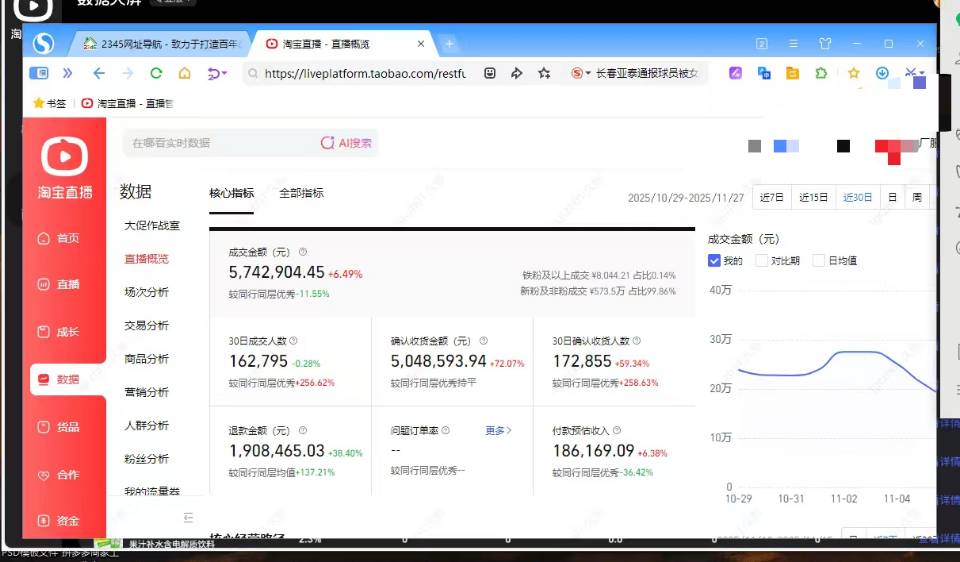Open 成长 growth section in sidebar
Viewport: 960px width, 562px height.
58,332
